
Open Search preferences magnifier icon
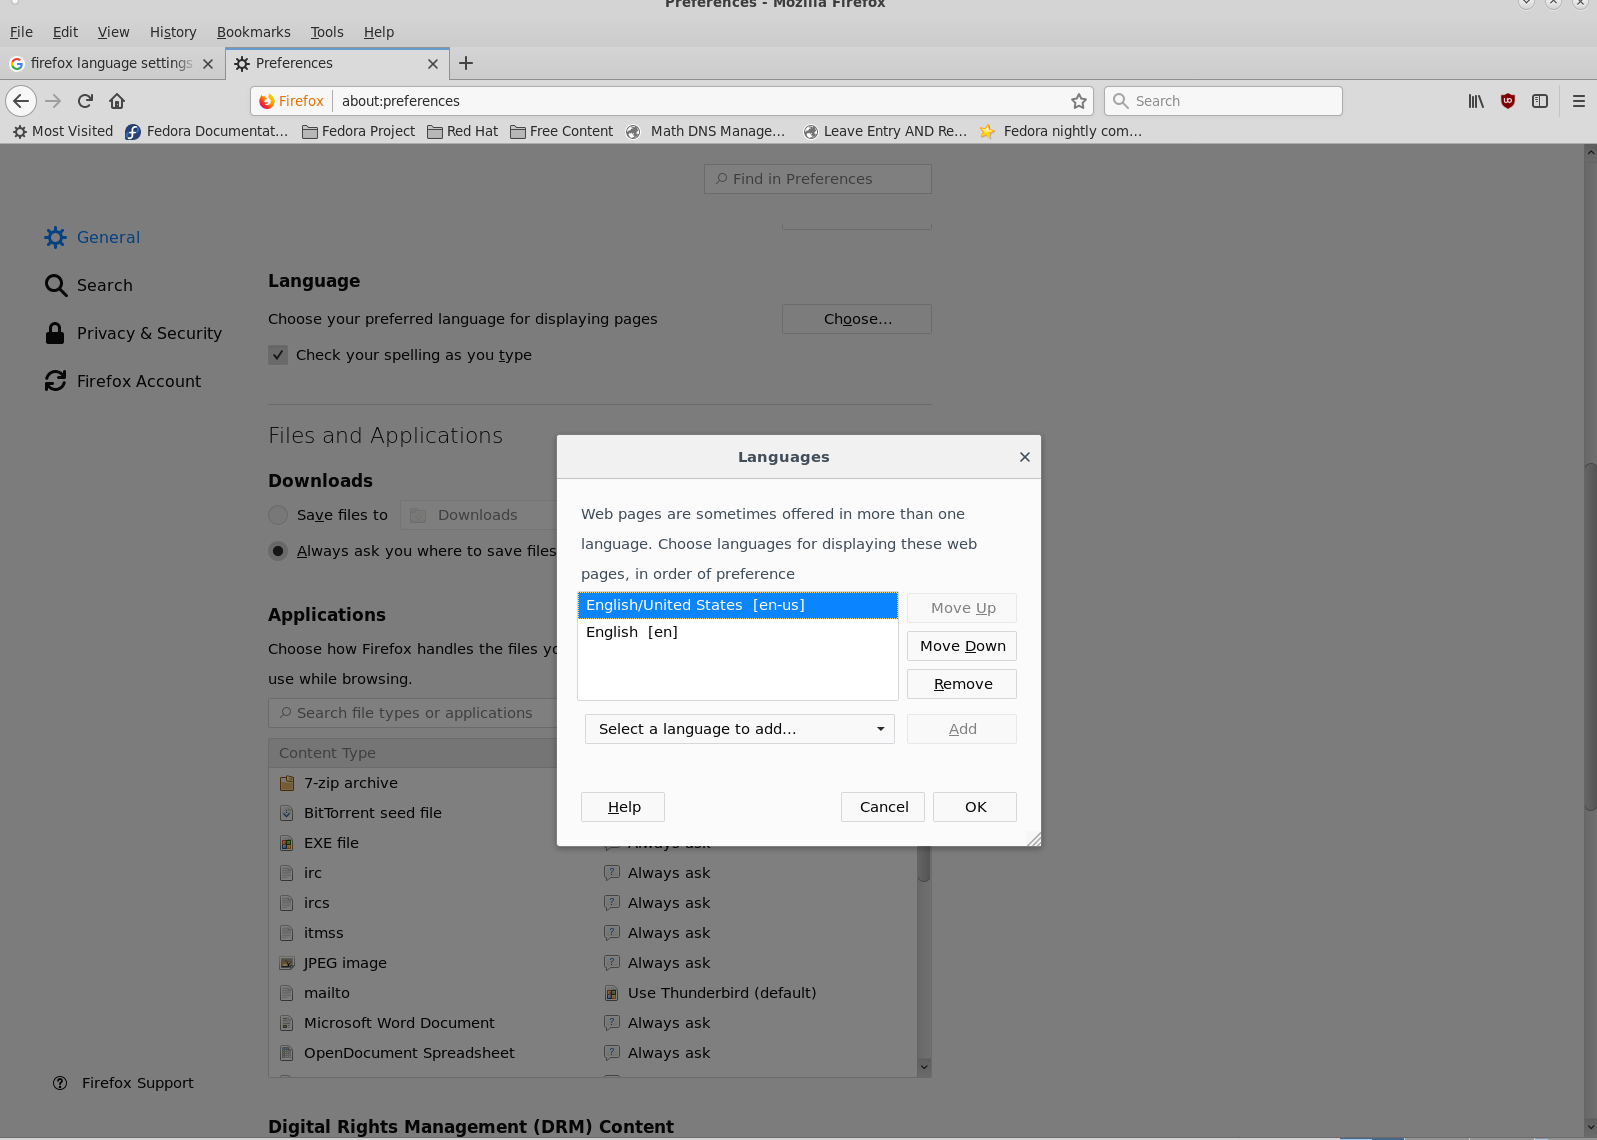coord(56,285)
